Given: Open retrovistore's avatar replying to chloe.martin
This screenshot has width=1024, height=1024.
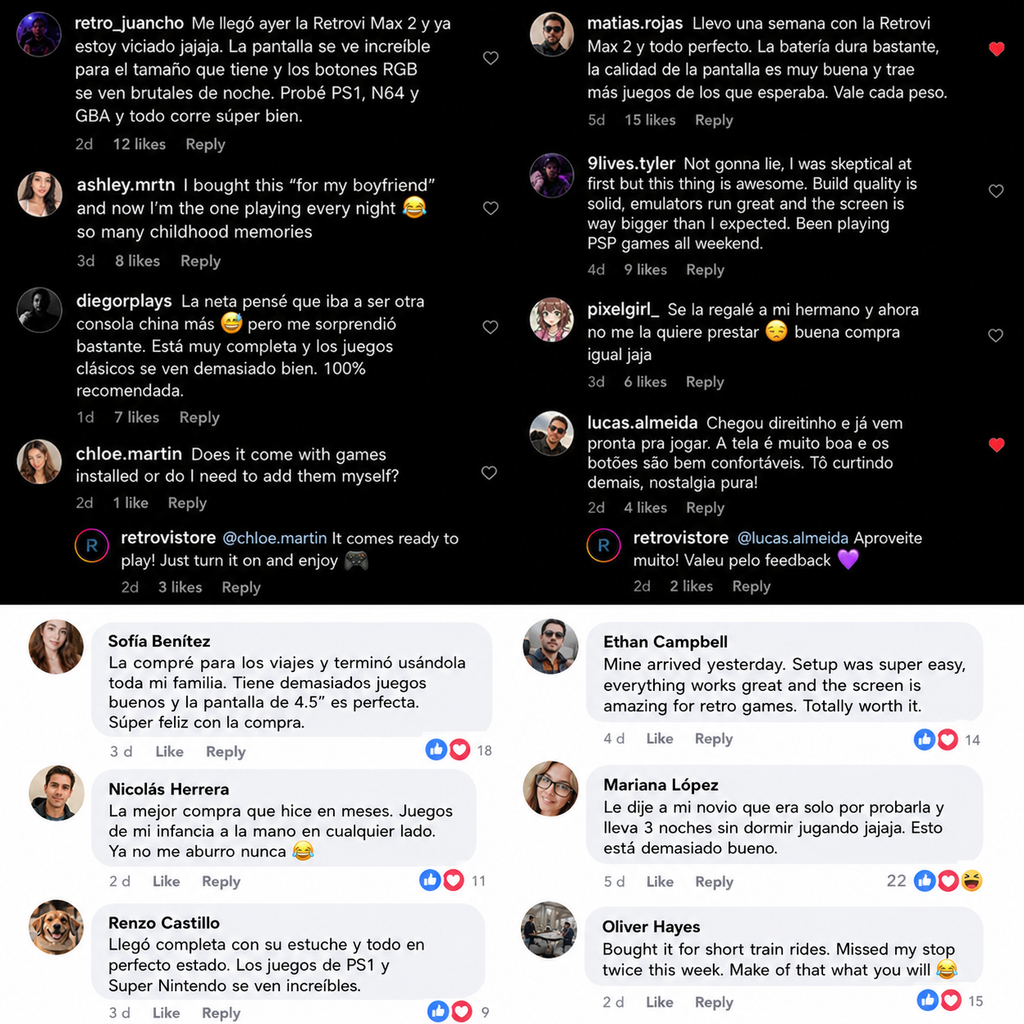Looking at the screenshot, I should point(92,546).
